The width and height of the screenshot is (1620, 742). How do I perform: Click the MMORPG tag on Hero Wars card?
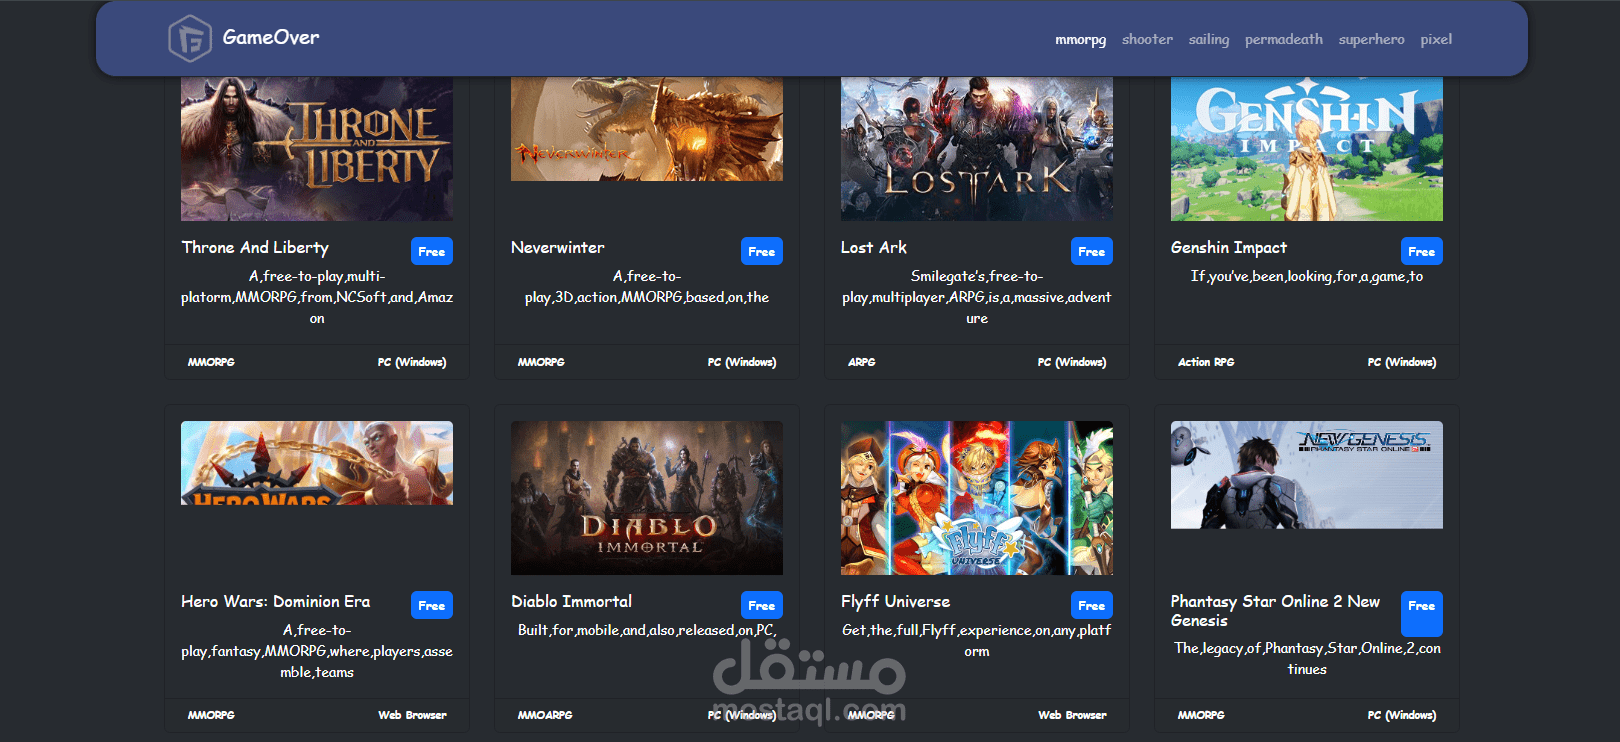[x=211, y=715]
